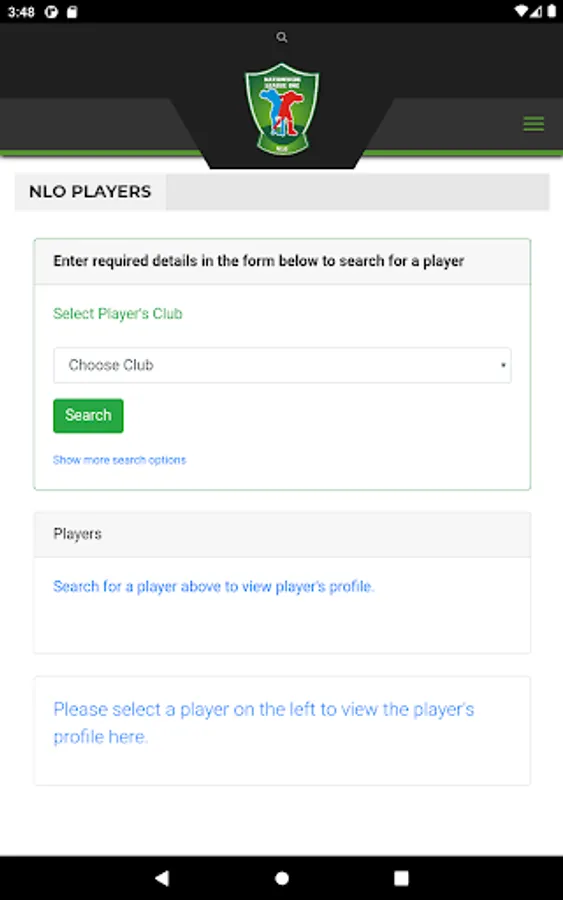Tap the clock time in status bar
Image resolution: width=563 pixels, height=900 pixels.
point(21,12)
